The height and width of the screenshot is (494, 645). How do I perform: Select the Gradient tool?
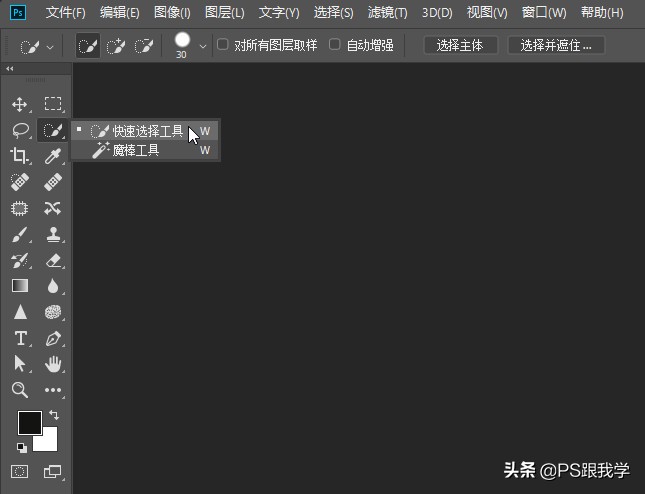point(20,286)
